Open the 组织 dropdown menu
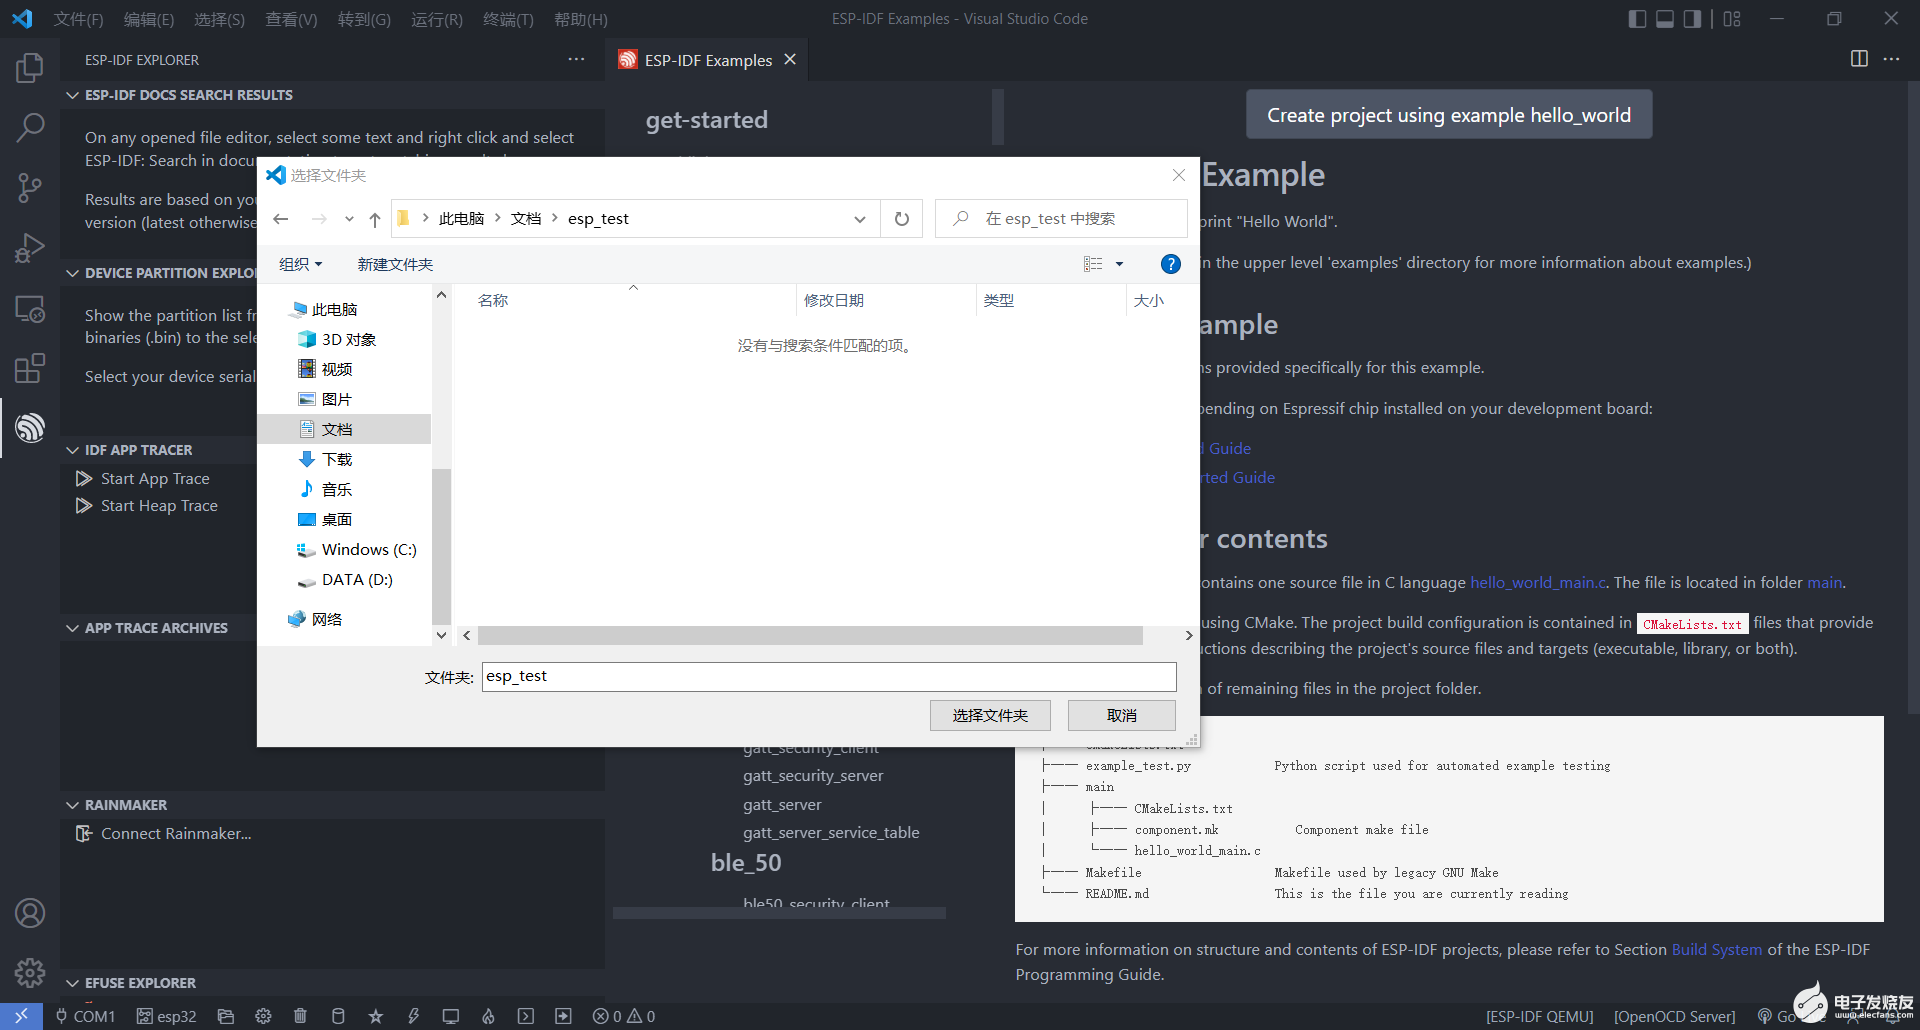This screenshot has width=1920, height=1030. 300,264
